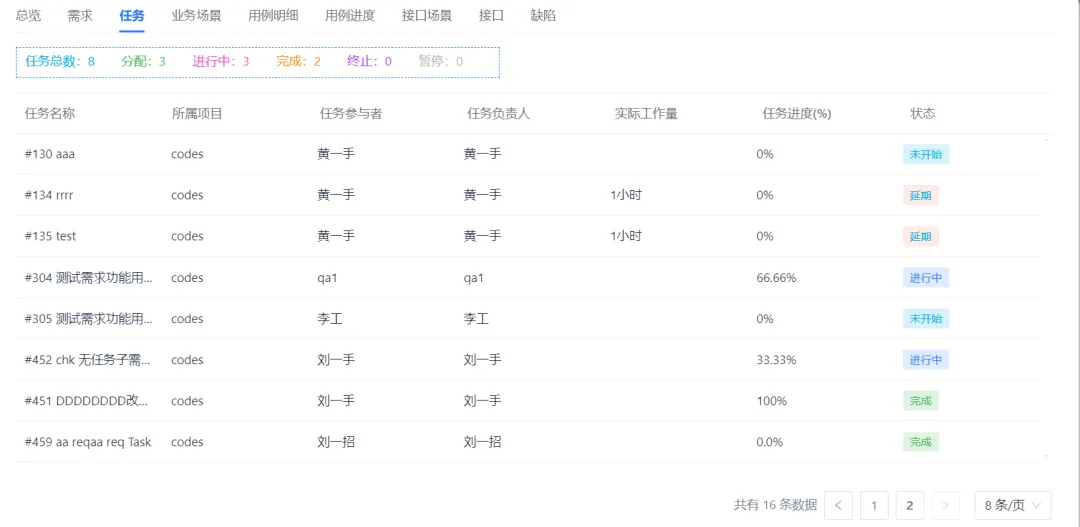Switch to the 需求 tab
Image resolution: width=1080 pixels, height=527 pixels.
(x=80, y=16)
